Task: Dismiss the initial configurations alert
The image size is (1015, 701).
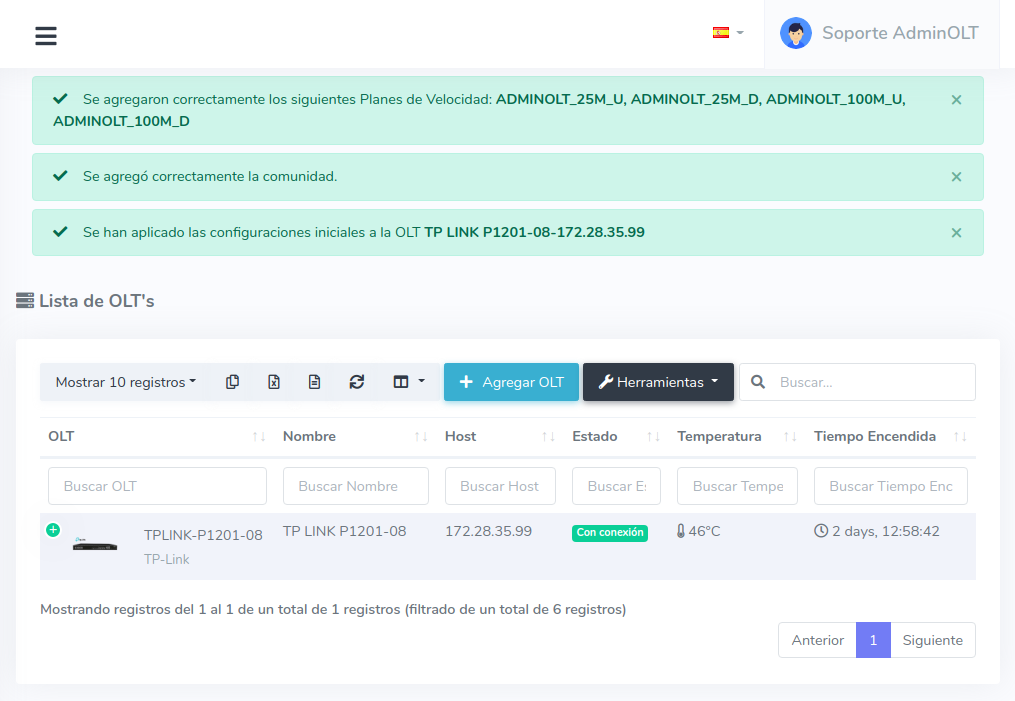Action: (956, 233)
